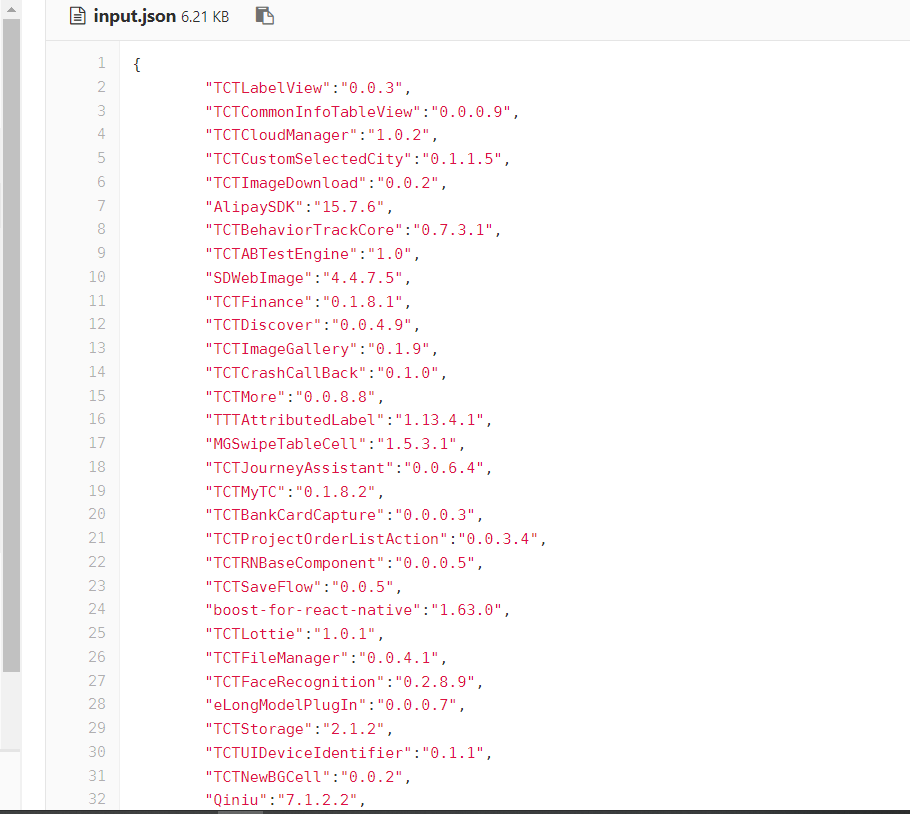Select line number 32

tap(97, 799)
